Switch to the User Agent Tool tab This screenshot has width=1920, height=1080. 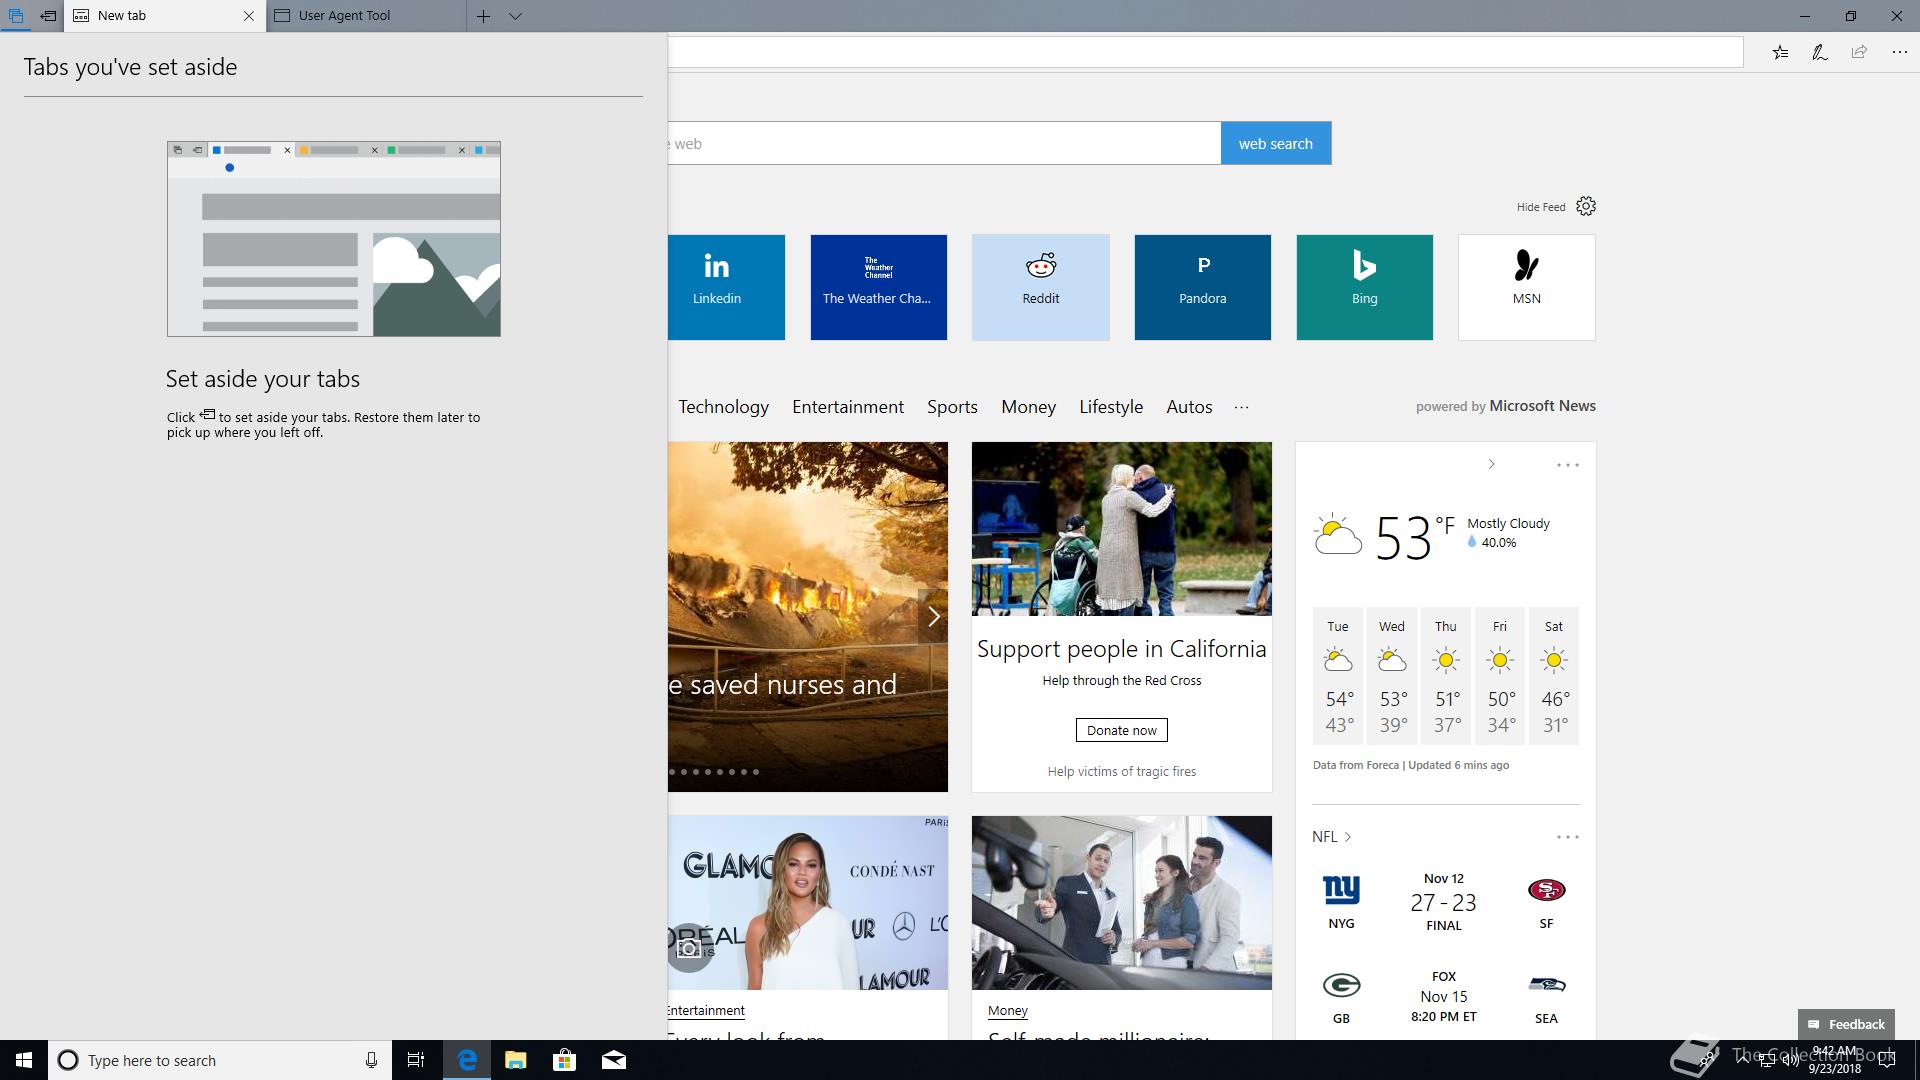point(366,16)
